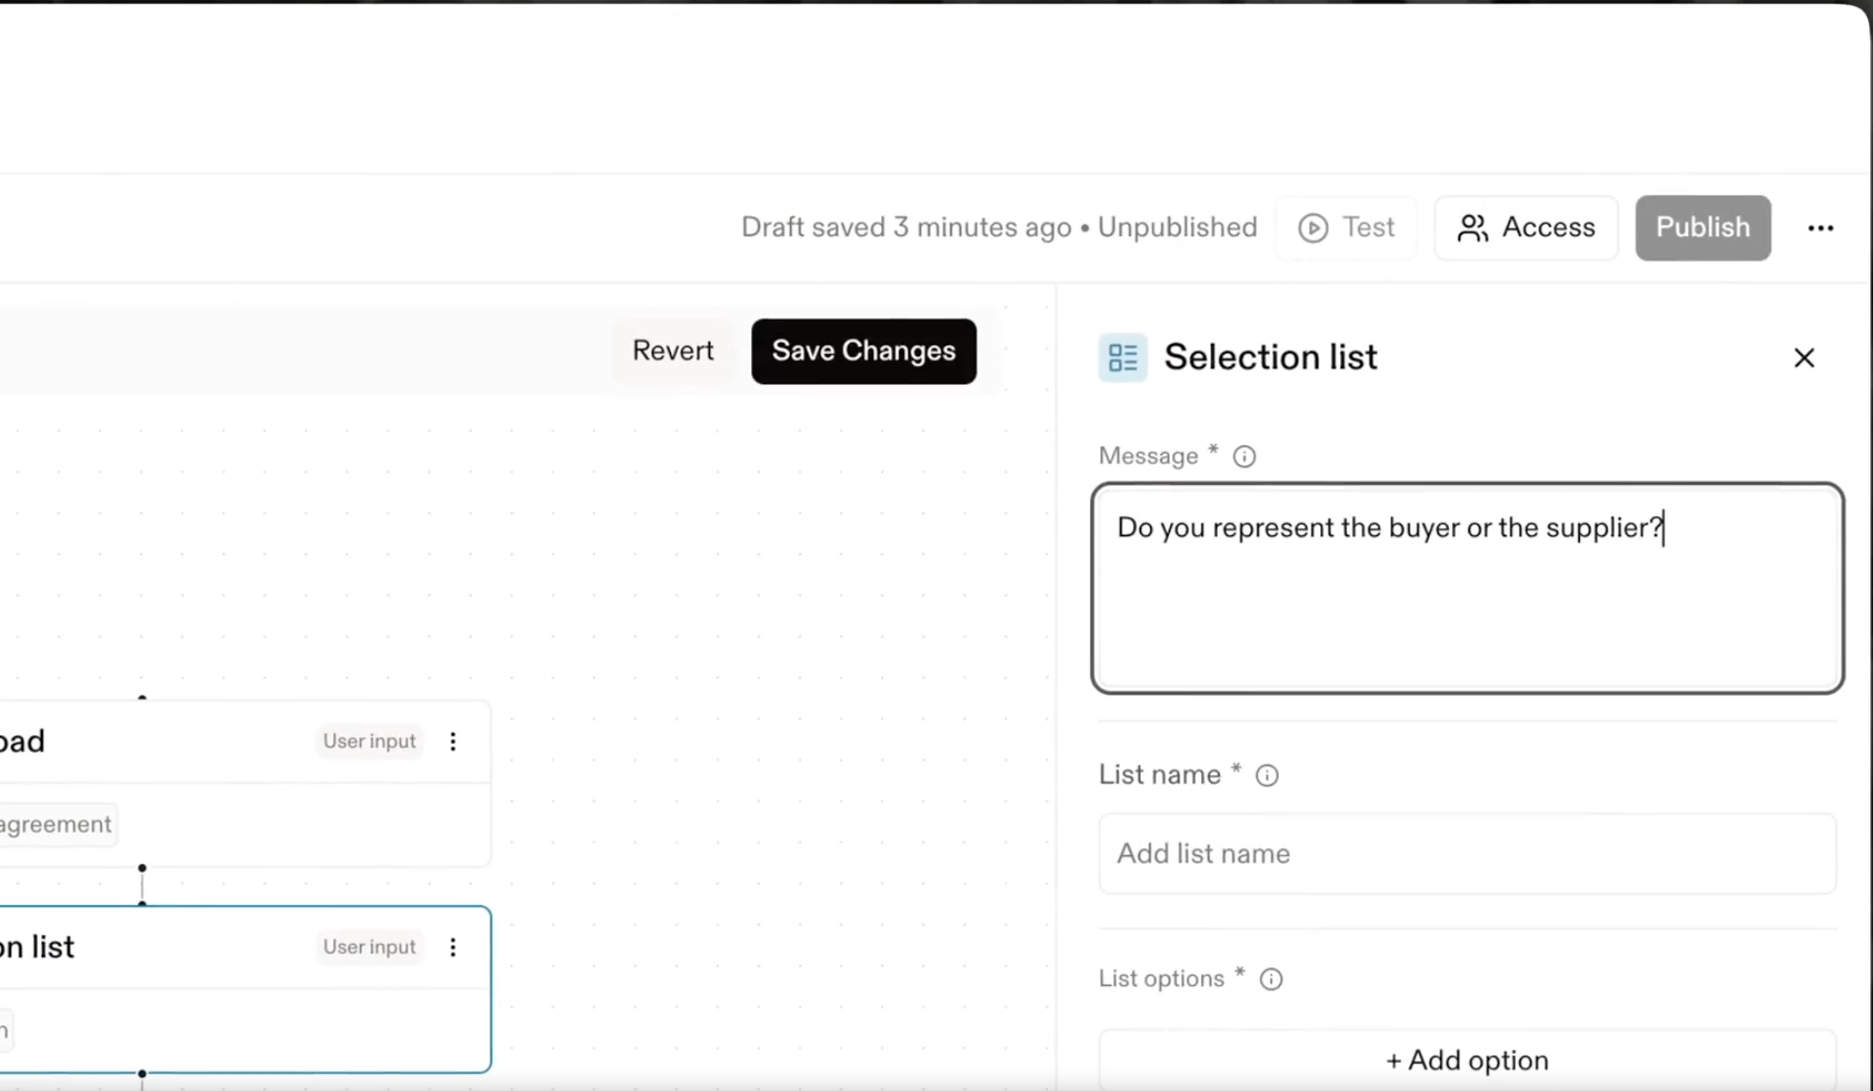Focus the Add list name input
Viewport: 1873px width, 1091px height.
(x=1467, y=854)
